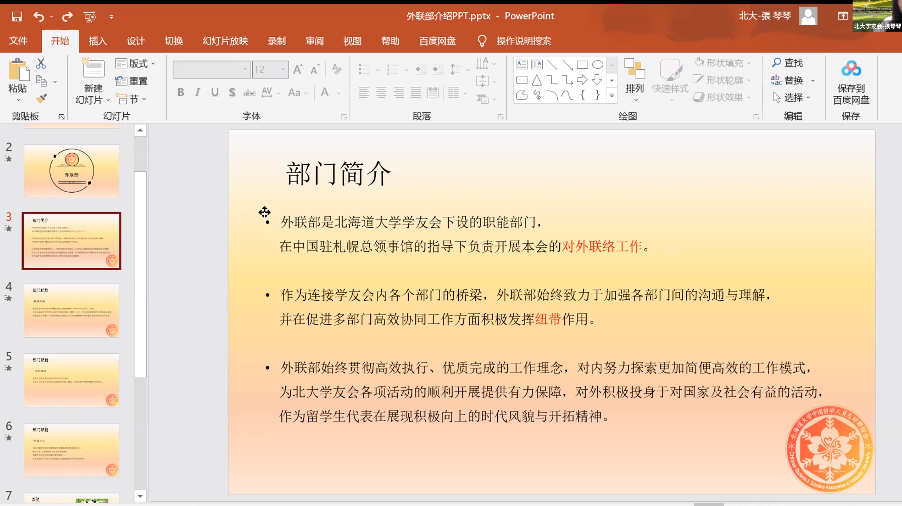Center align the text

click(x=381, y=92)
